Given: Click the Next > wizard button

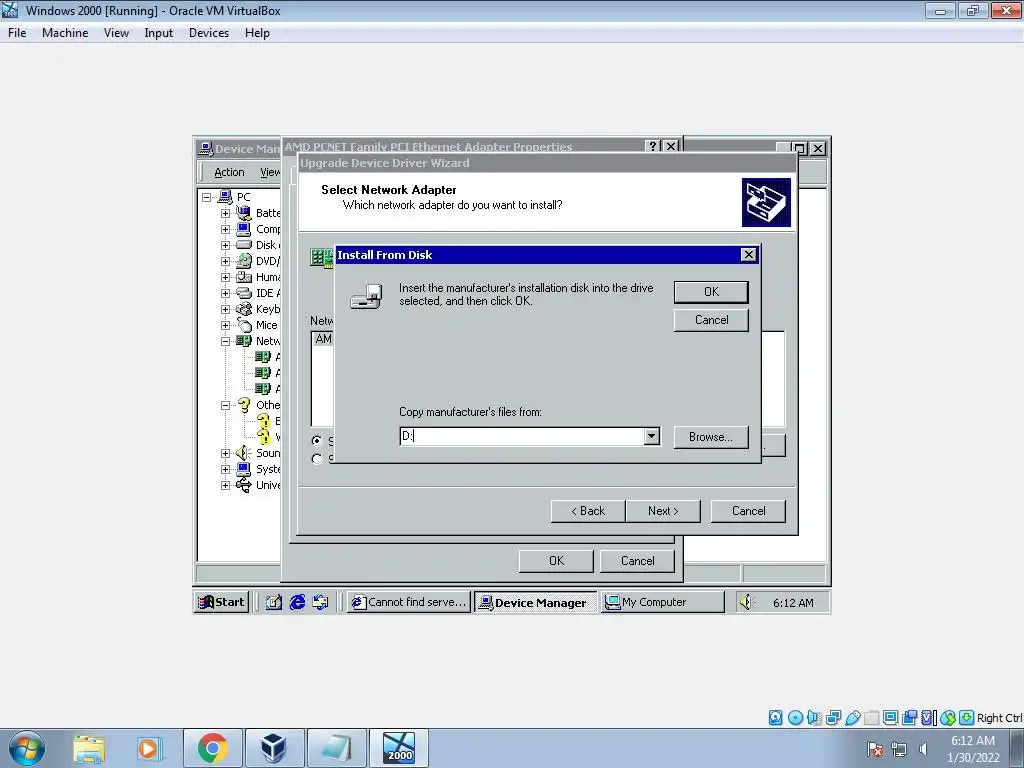Looking at the screenshot, I should (663, 511).
